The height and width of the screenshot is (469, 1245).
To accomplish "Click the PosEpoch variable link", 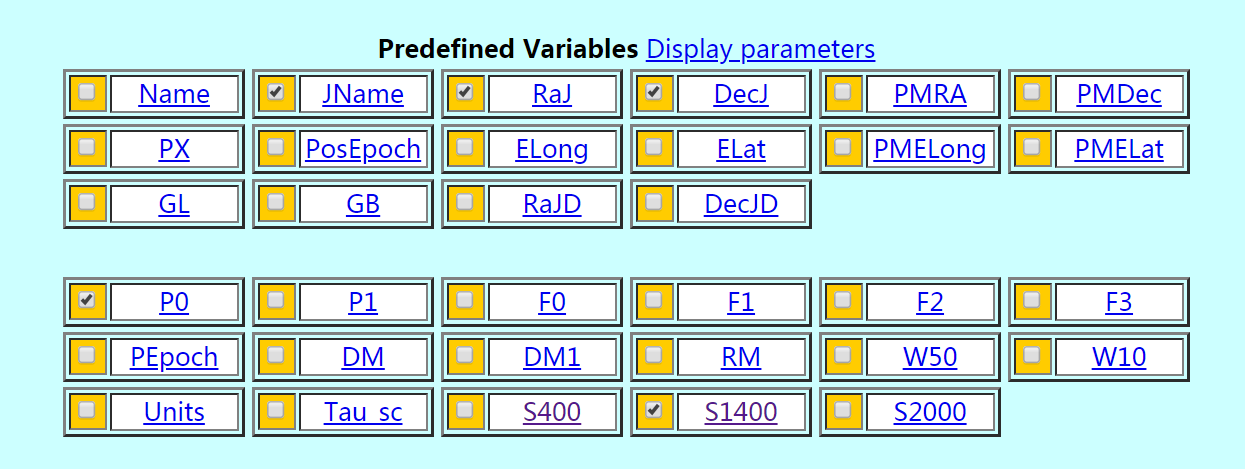I will coord(363,150).
